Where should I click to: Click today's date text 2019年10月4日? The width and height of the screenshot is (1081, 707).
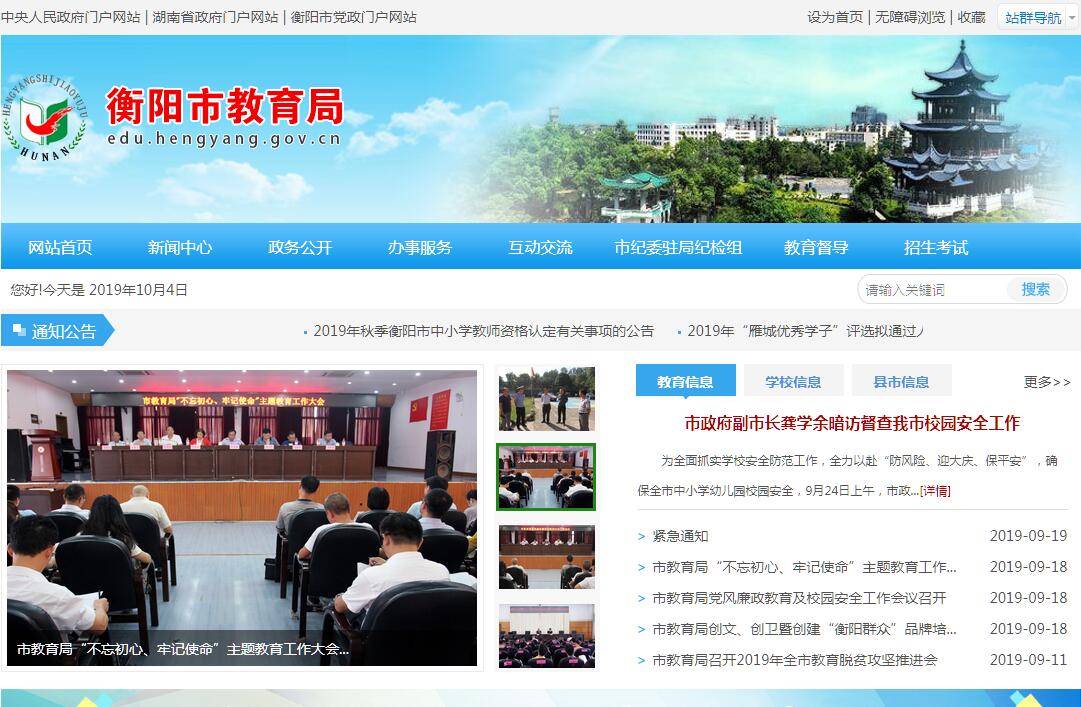[139, 290]
